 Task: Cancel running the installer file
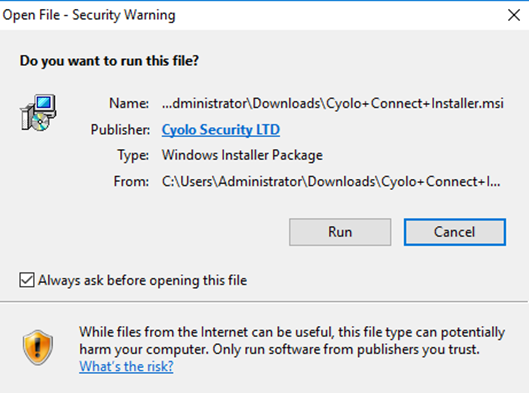pyautogui.click(x=455, y=232)
